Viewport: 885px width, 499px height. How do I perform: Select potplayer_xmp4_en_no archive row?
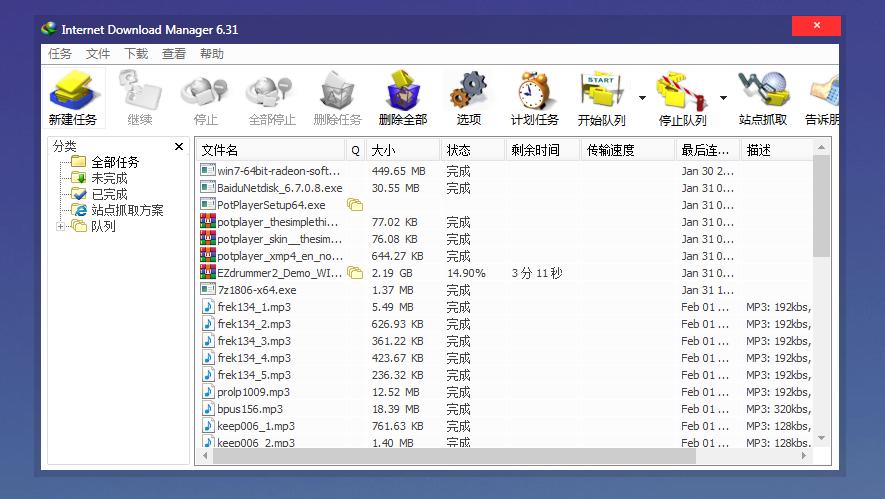point(505,256)
